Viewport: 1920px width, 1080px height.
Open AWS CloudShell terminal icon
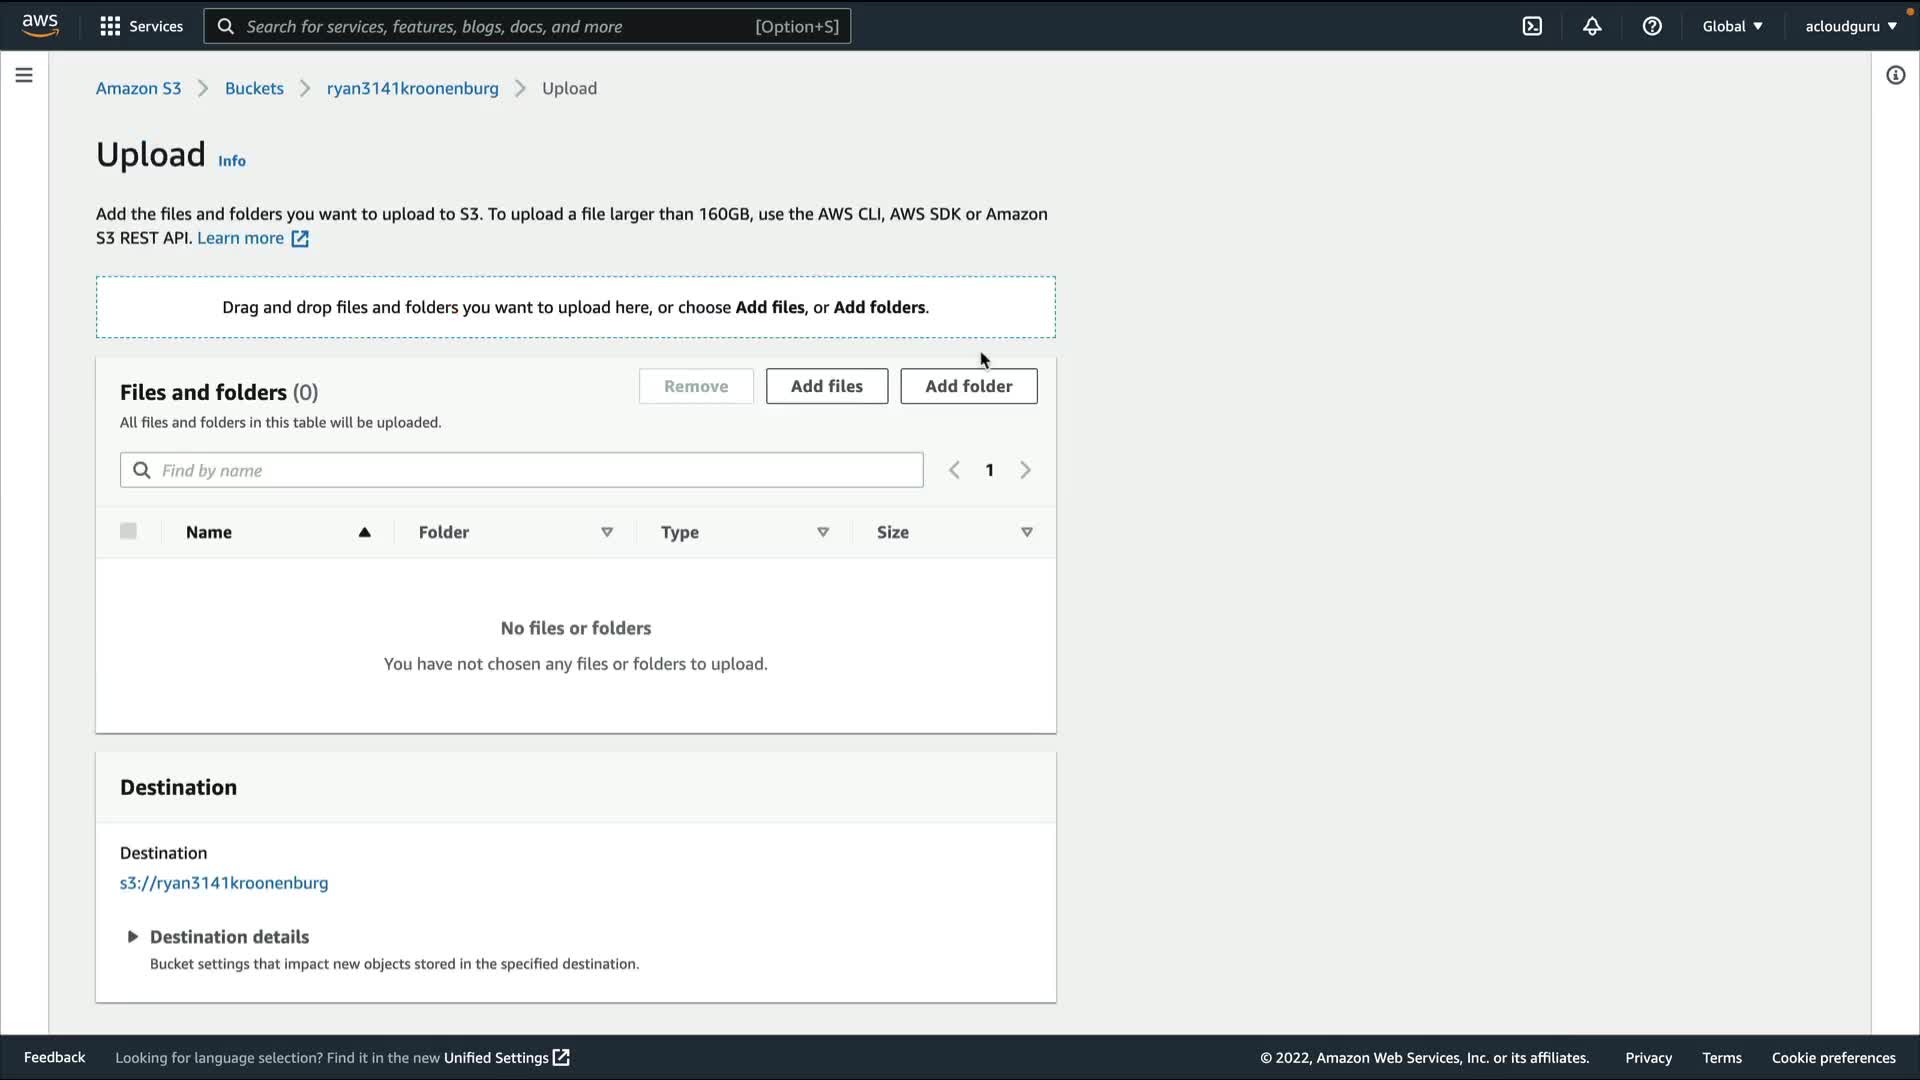click(1532, 26)
